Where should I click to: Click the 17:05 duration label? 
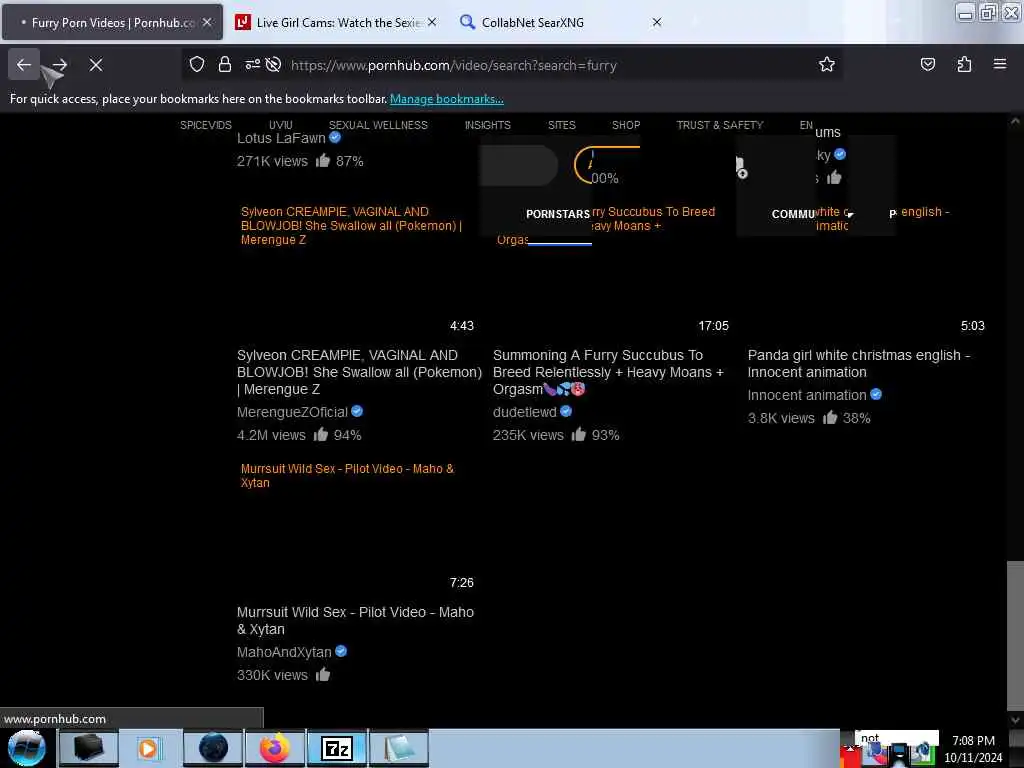pos(713,325)
